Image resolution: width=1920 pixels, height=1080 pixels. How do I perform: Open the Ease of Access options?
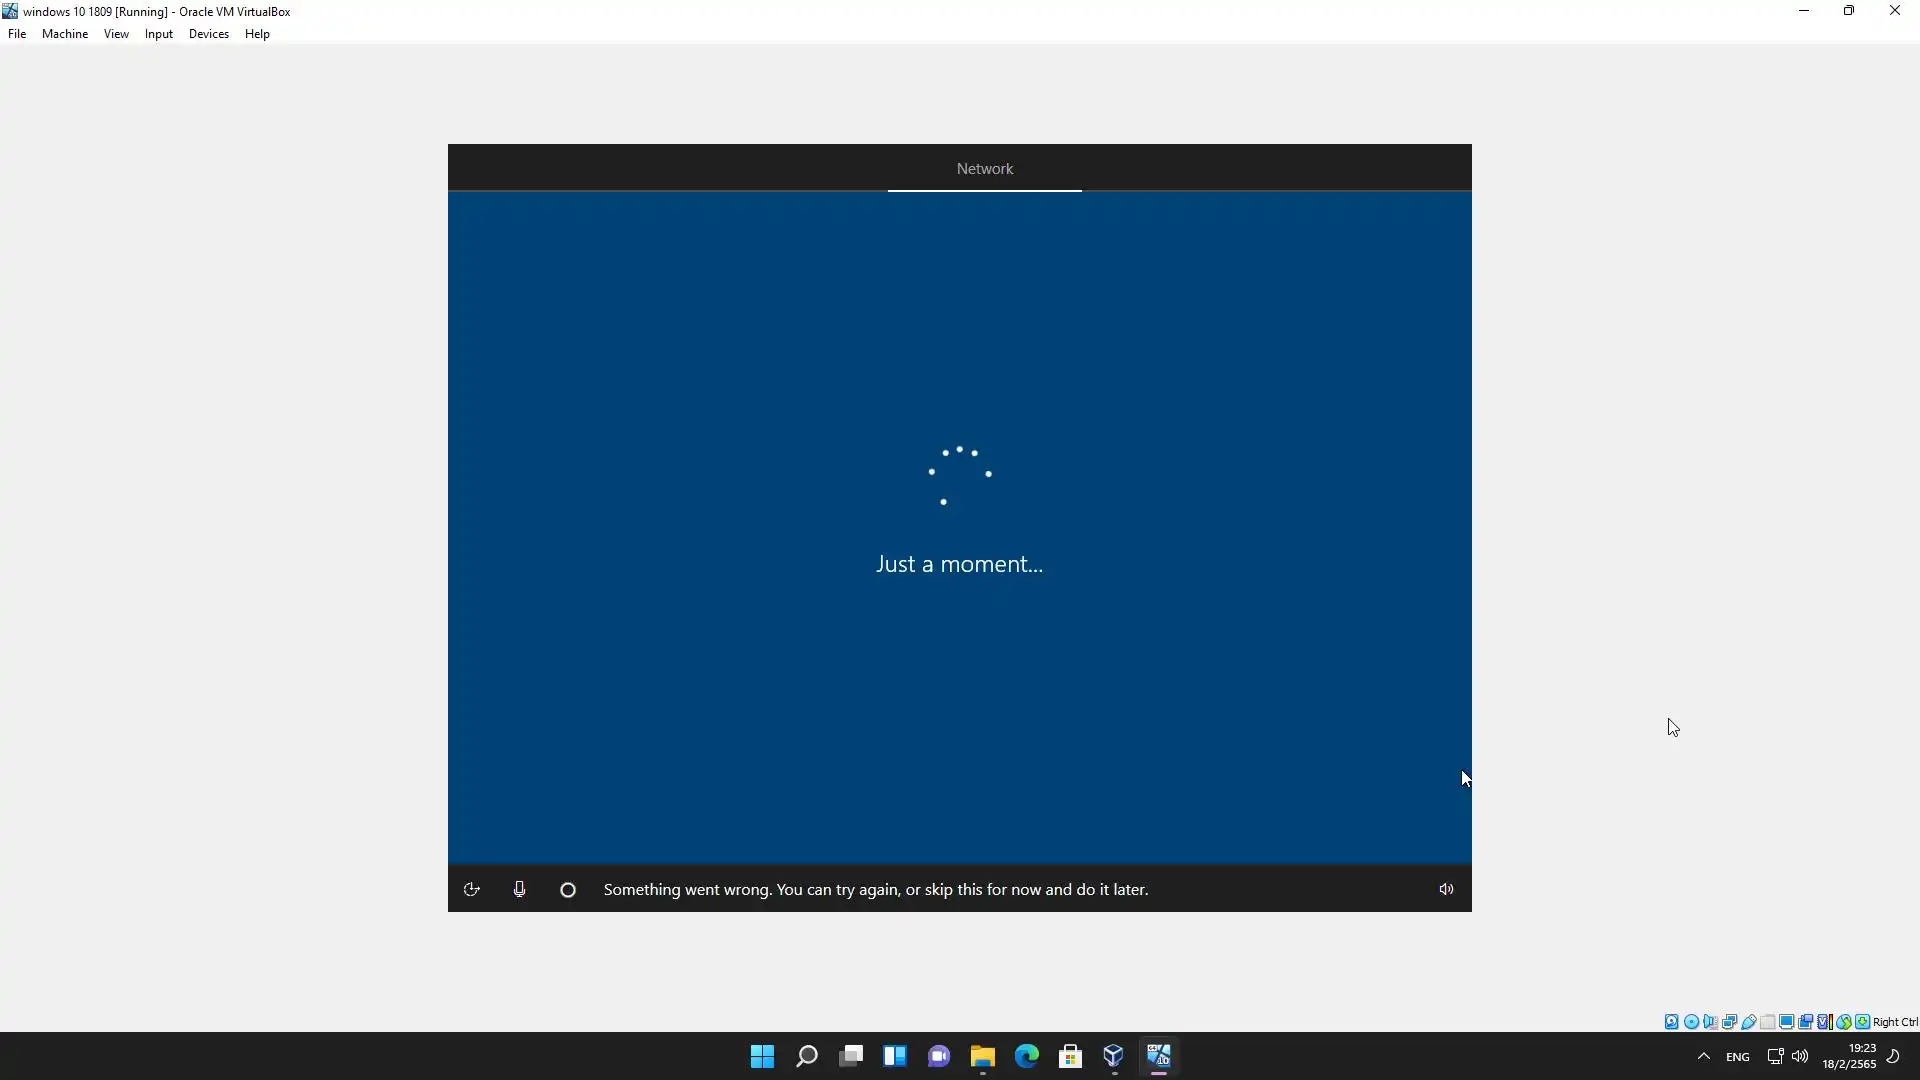472,889
